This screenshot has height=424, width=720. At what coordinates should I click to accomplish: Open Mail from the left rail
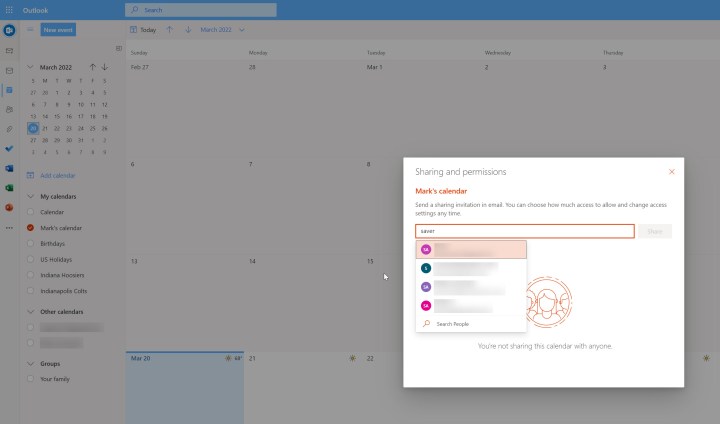[x=9, y=51]
